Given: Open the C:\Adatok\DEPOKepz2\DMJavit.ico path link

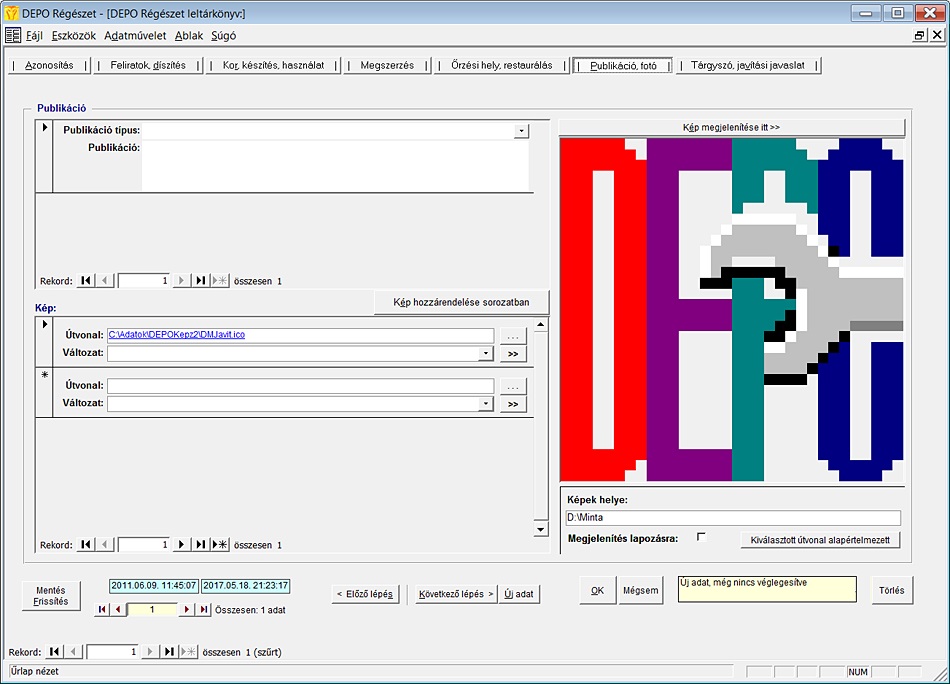Looking at the screenshot, I should [176, 335].
